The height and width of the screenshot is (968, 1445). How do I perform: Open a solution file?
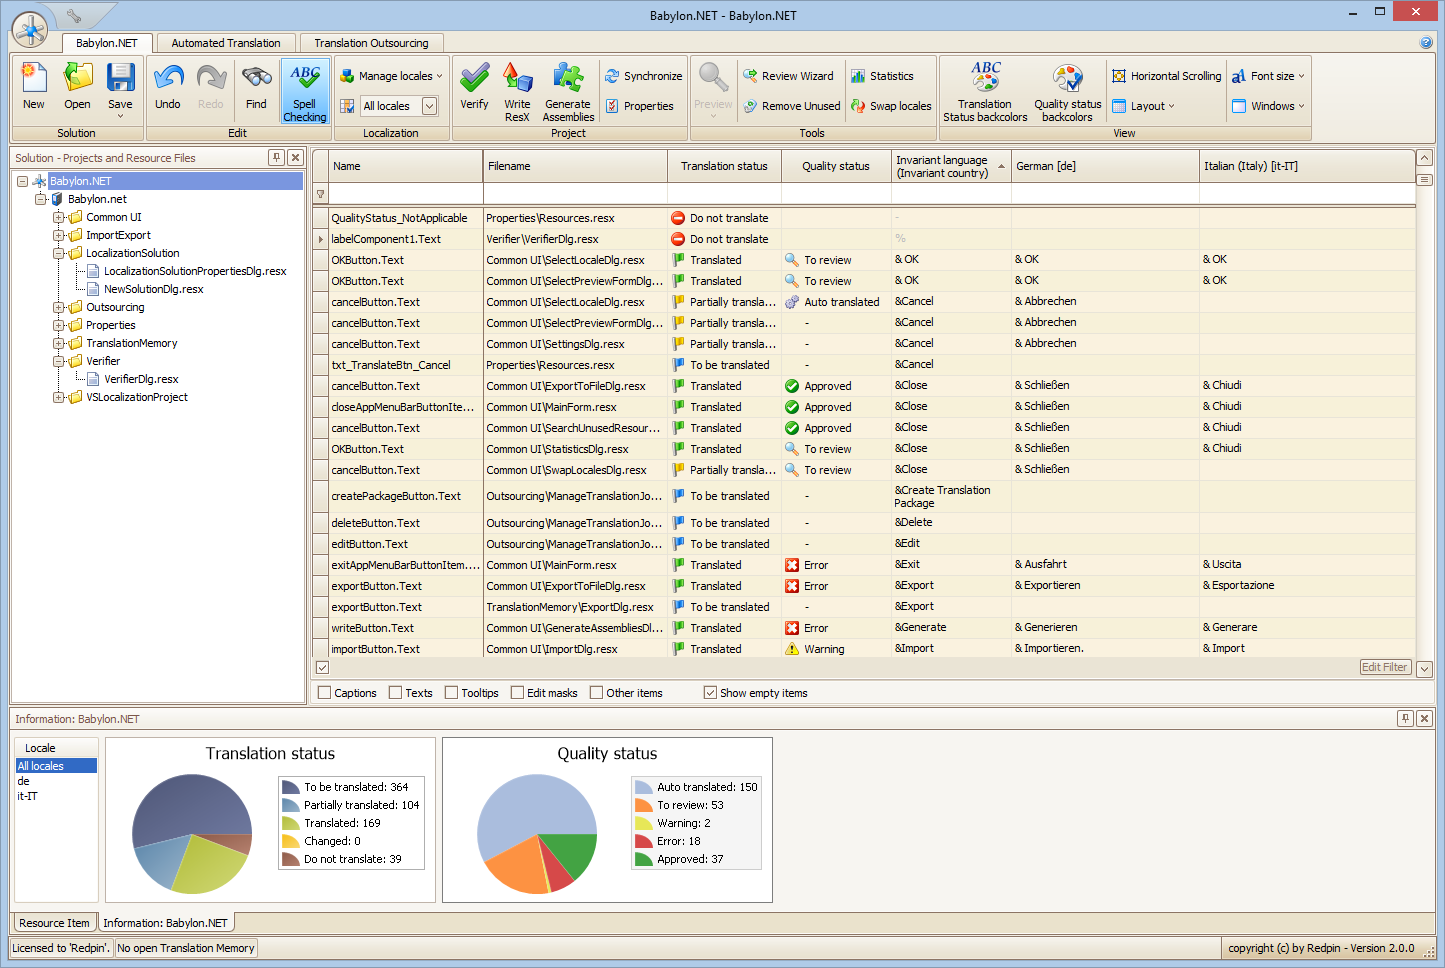pos(77,87)
